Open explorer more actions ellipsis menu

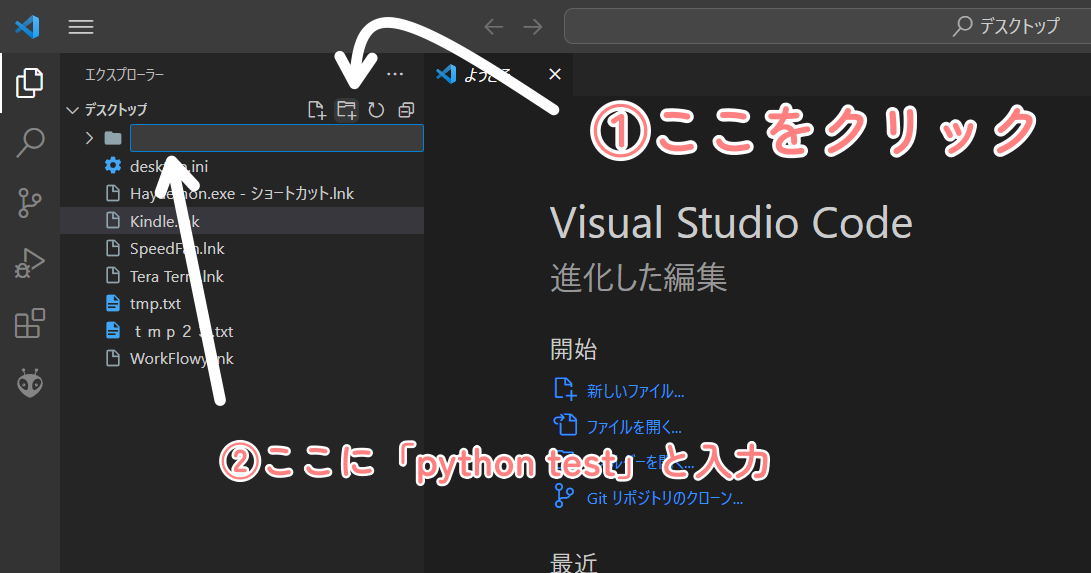(x=395, y=74)
